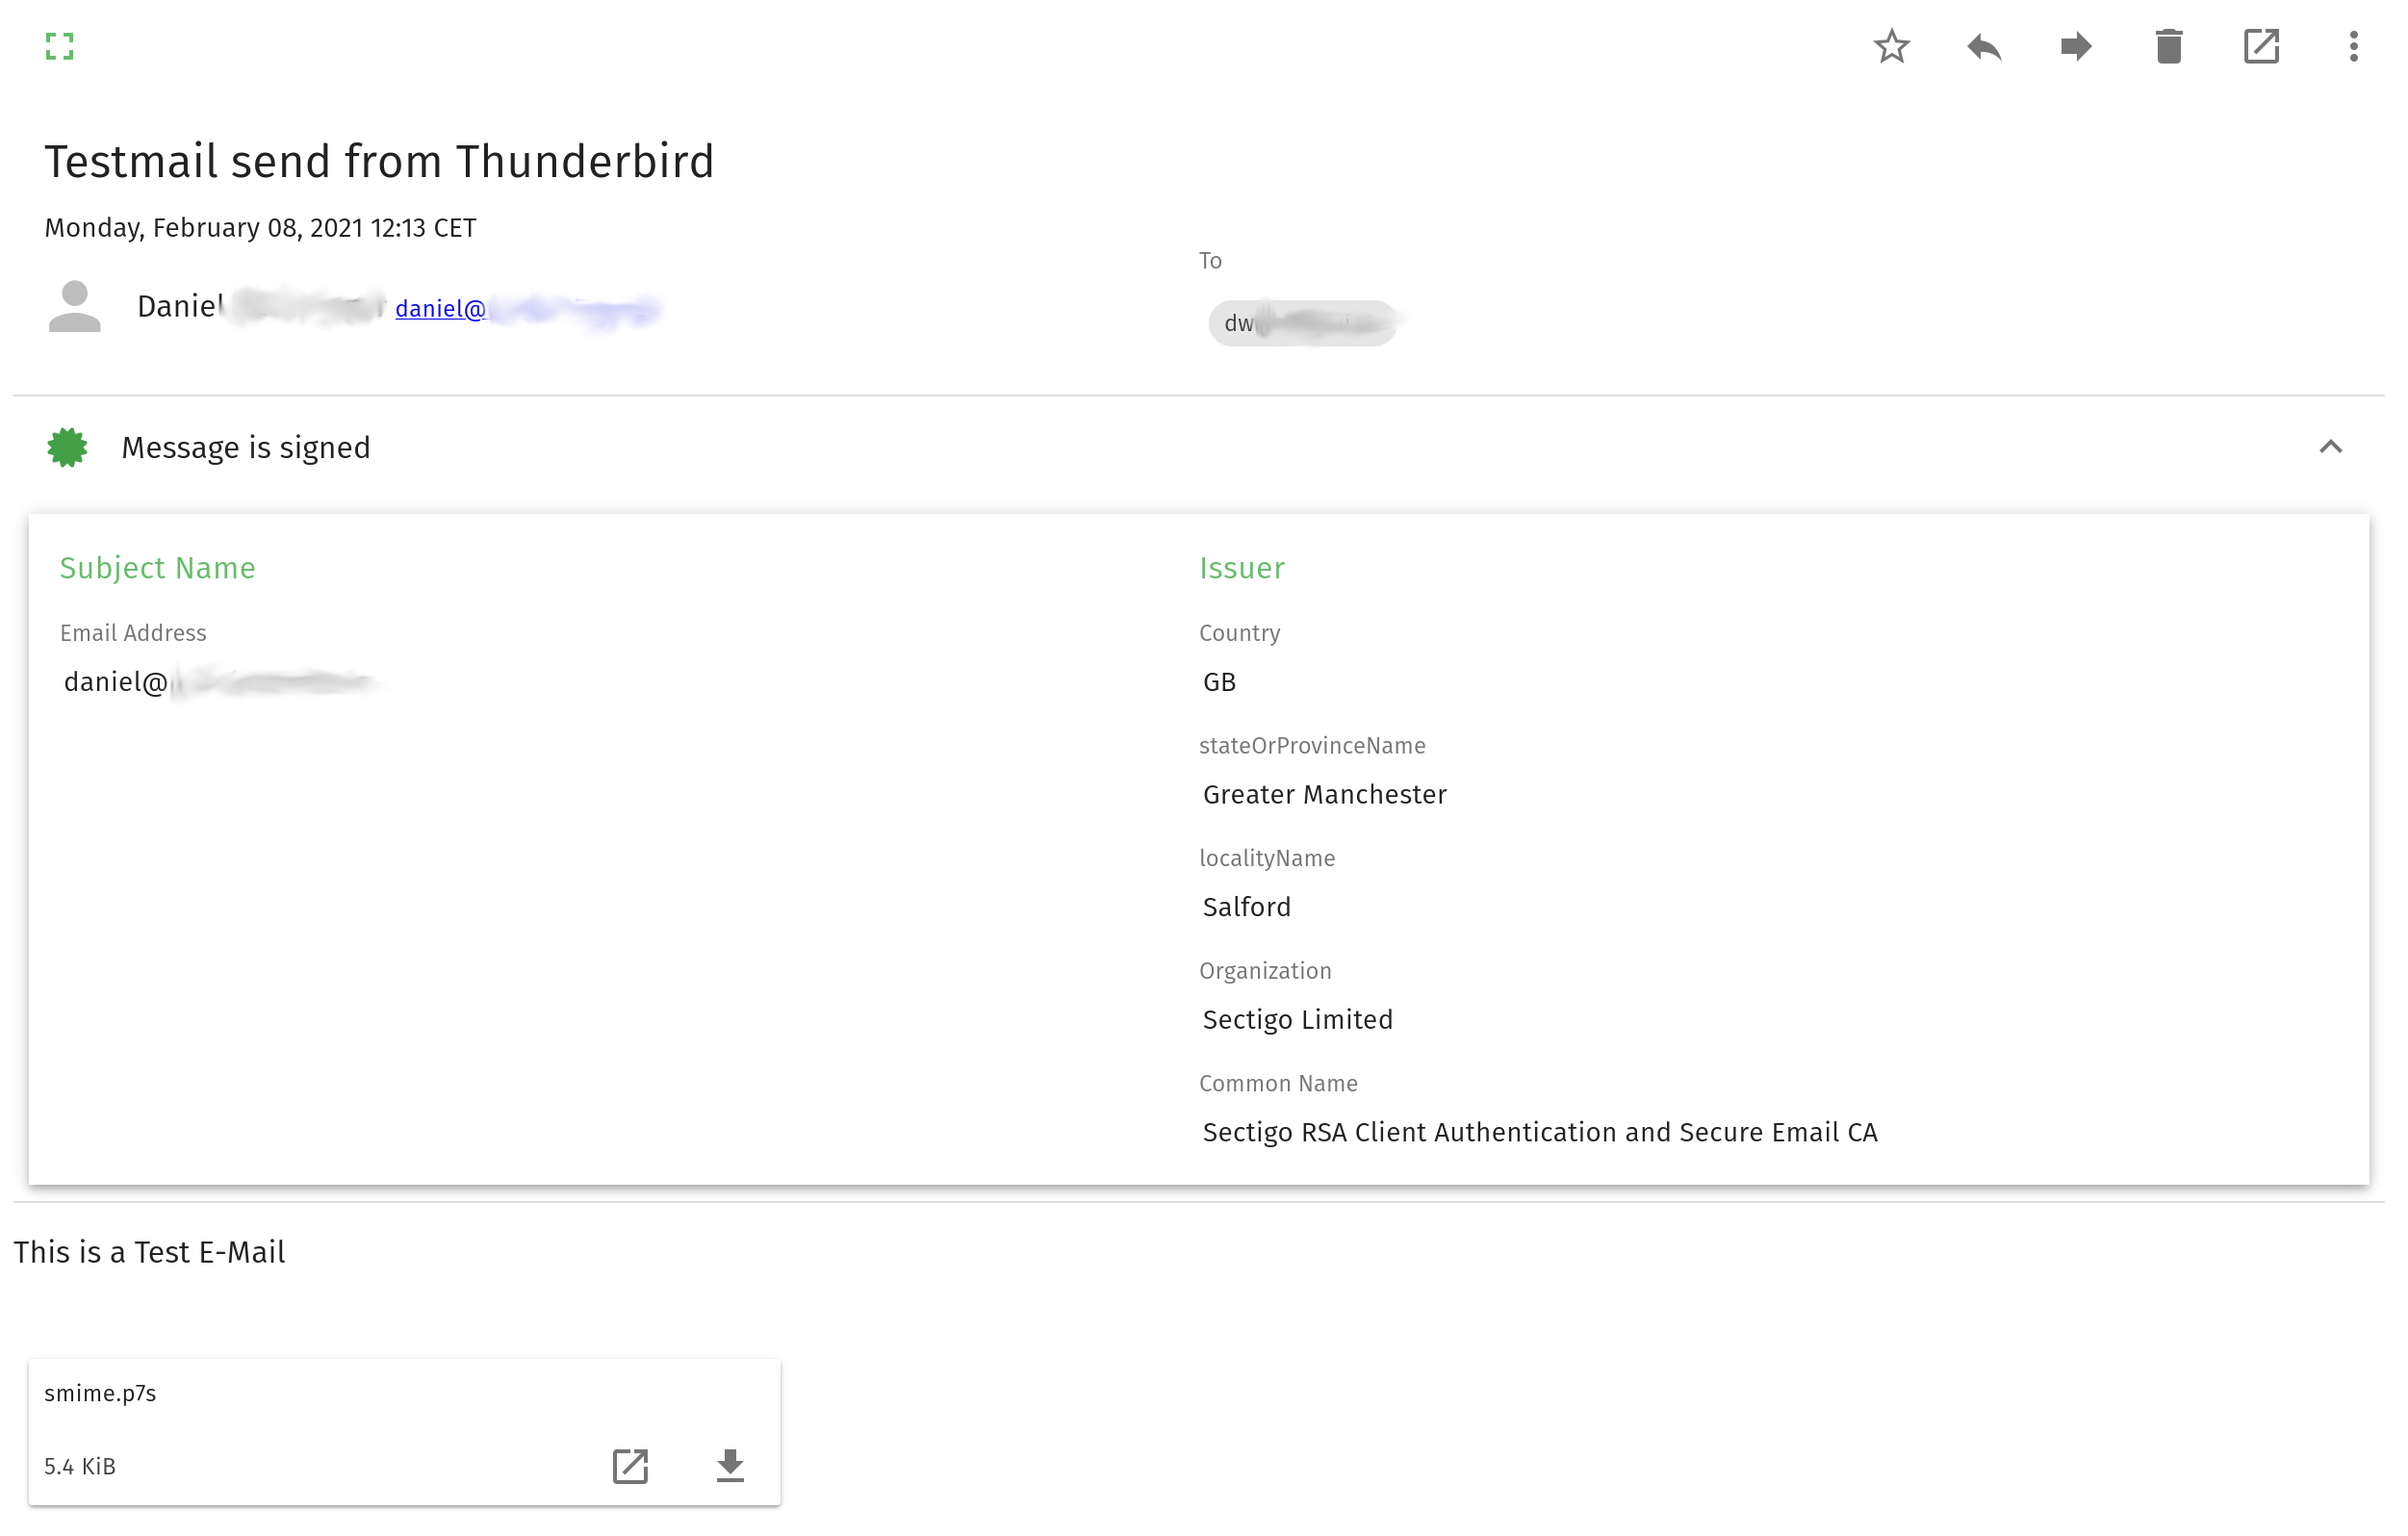The image size is (2408, 1536).
Task: Click the Sectigo RSA Common Name value
Action: tap(1539, 1132)
